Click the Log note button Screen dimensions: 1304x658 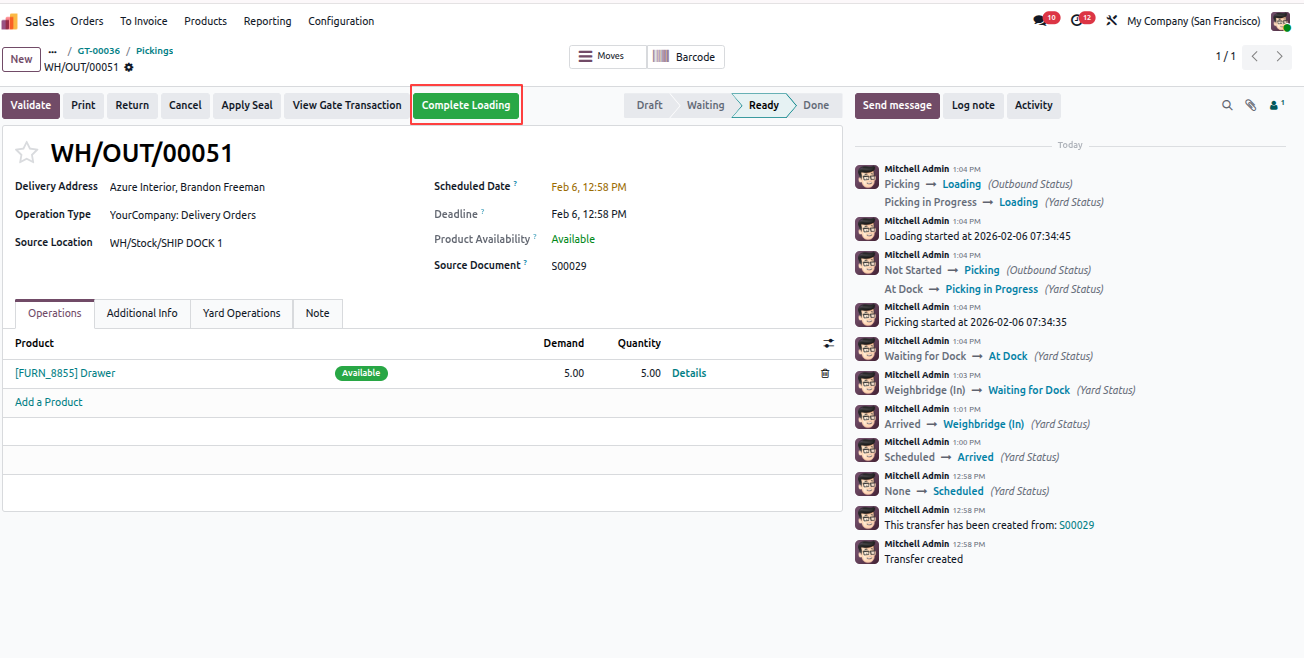(x=973, y=105)
